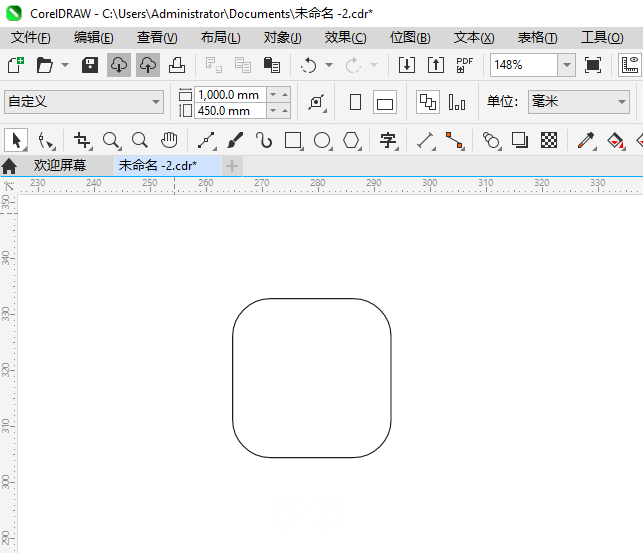Image resolution: width=643 pixels, height=553 pixels.
Task: Decrease page height with down stepper
Action: (x=273, y=111)
